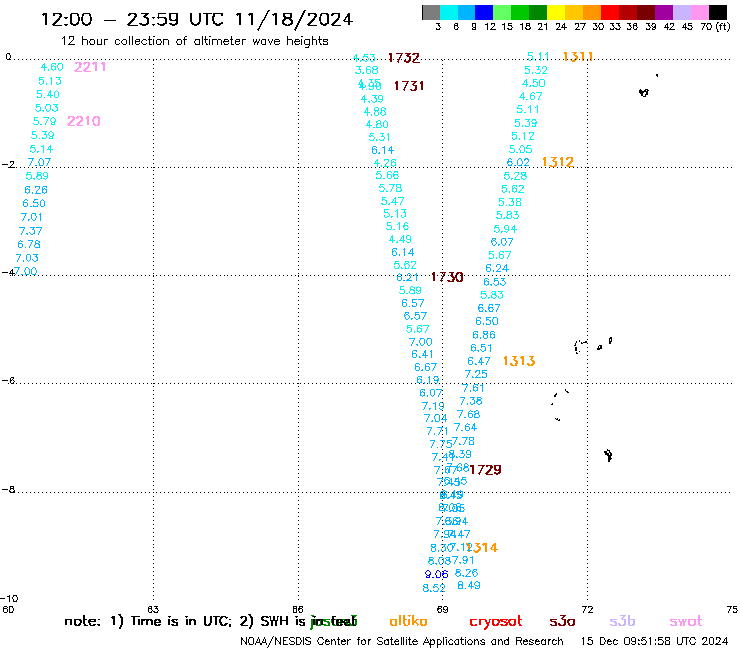Click the red cryosat satellite legend label
The image size is (740, 650).
pyautogui.click(x=496, y=622)
